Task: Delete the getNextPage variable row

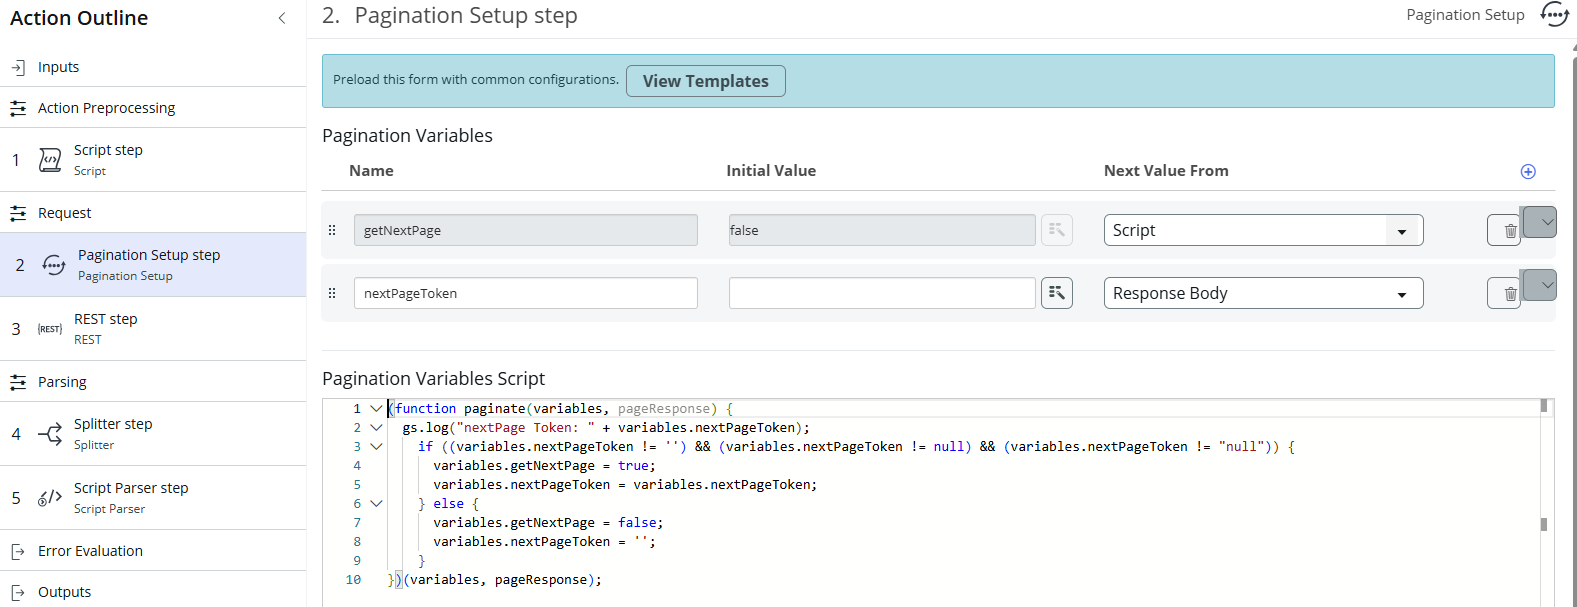Action: (1504, 231)
